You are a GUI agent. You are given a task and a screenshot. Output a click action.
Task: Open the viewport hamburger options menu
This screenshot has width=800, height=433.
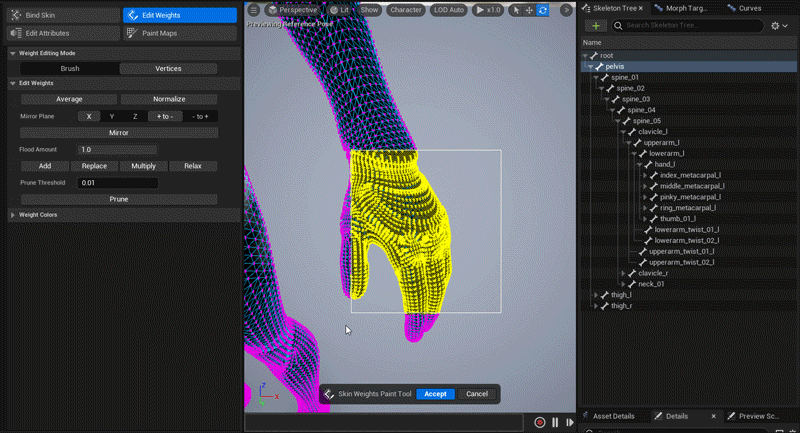coord(254,10)
